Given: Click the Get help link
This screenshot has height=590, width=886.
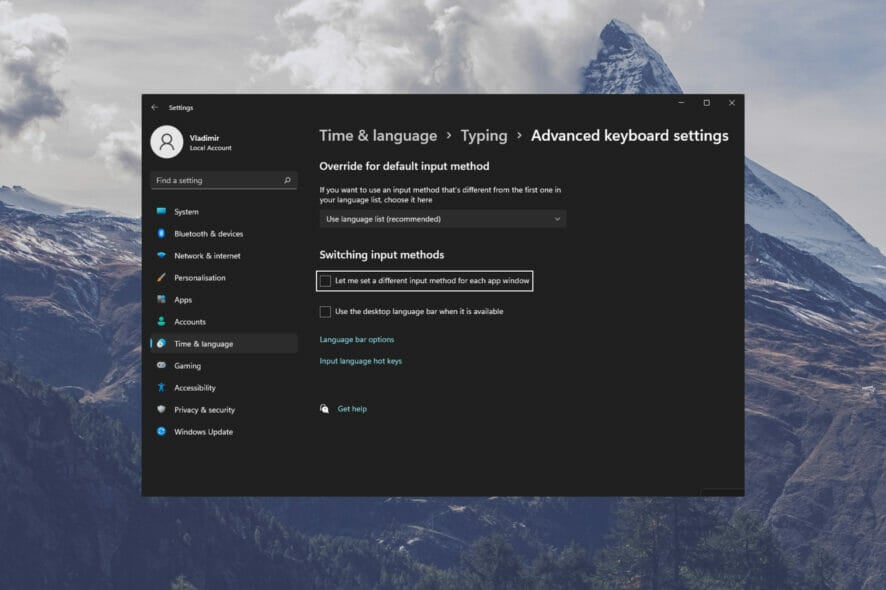Looking at the screenshot, I should point(352,409).
